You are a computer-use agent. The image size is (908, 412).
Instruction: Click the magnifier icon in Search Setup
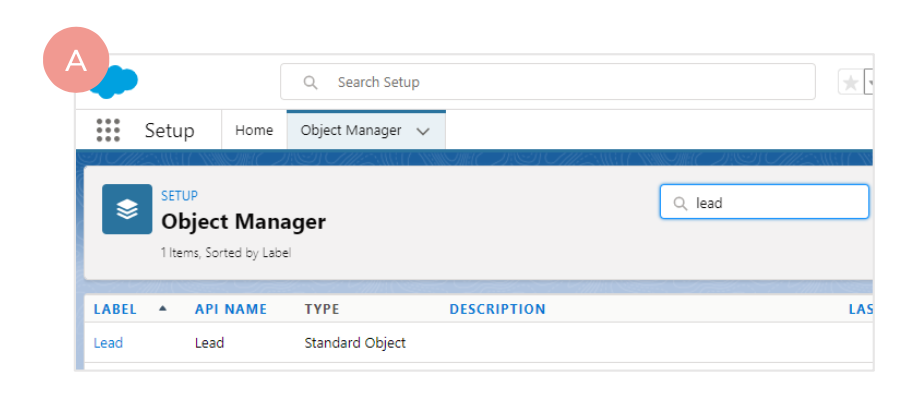click(x=310, y=82)
